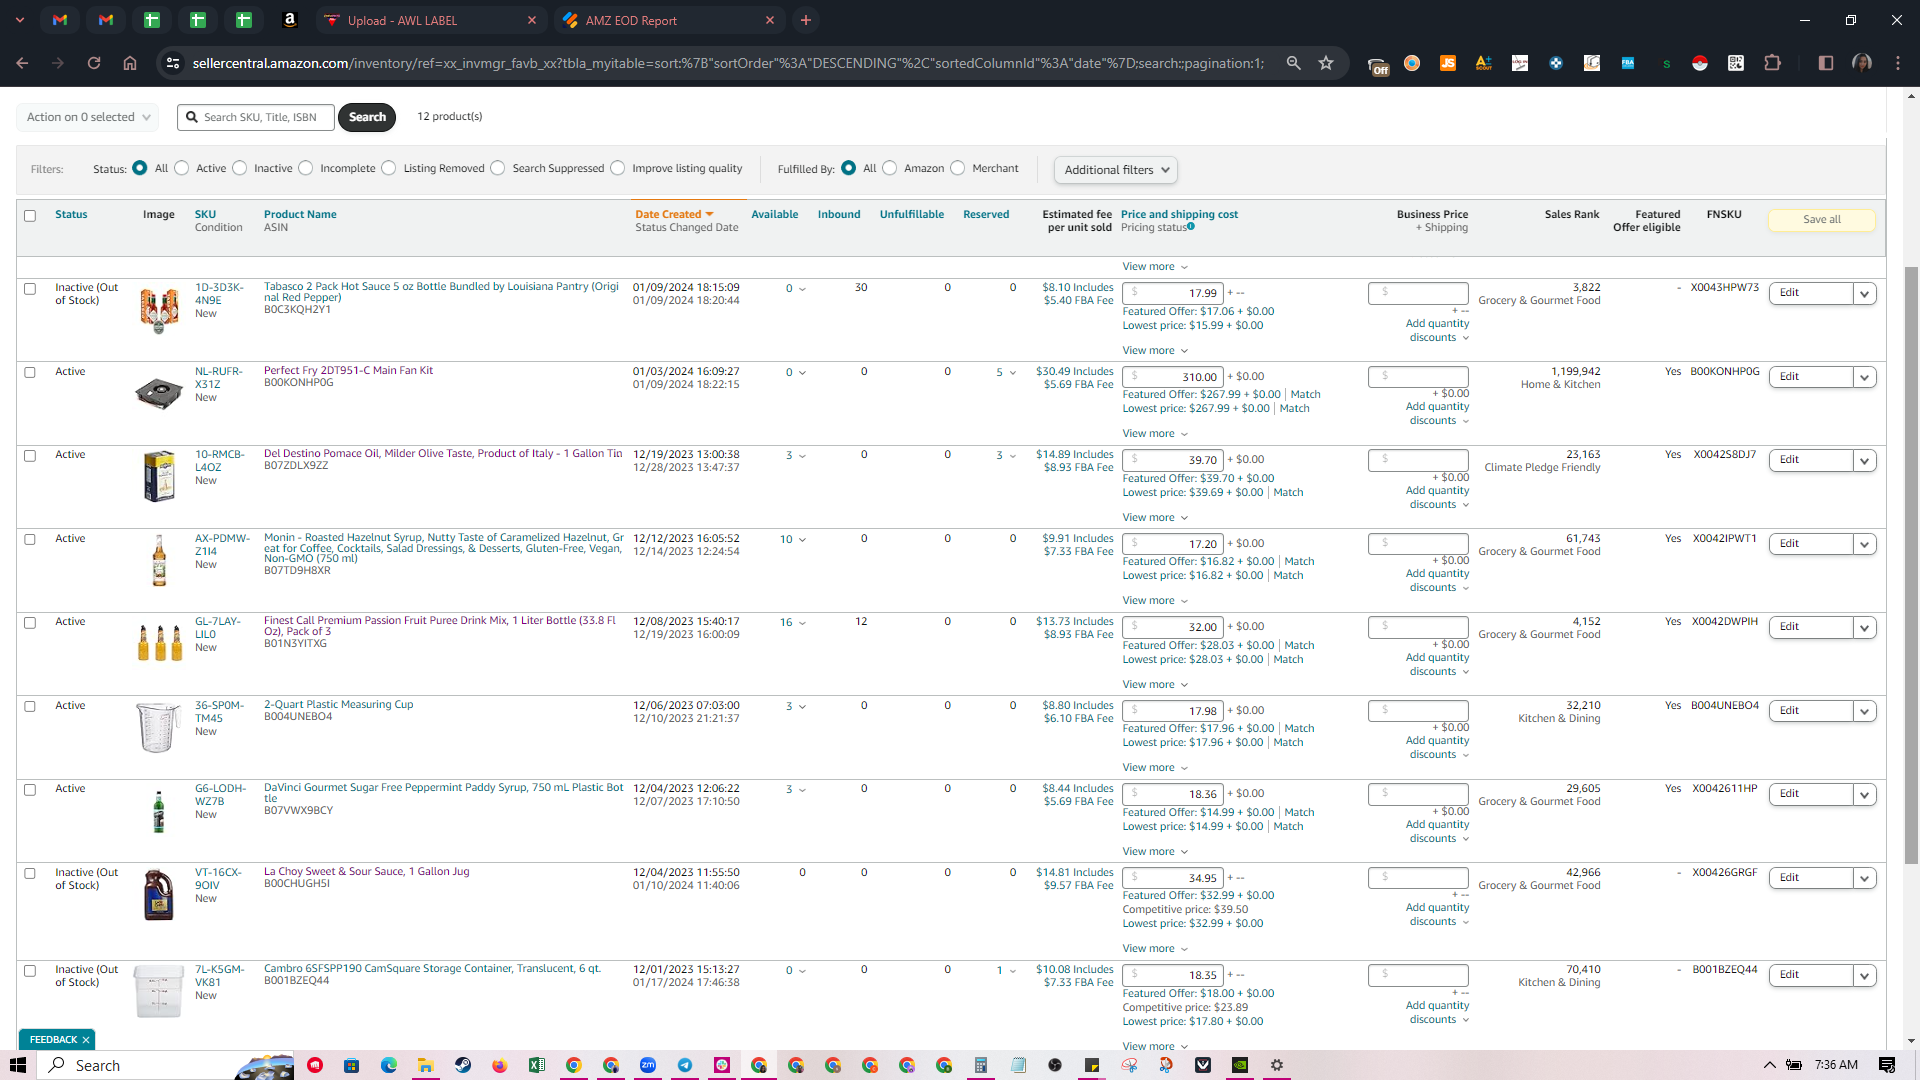
Task: Switch to the AMZ EOD Report tab
Action: (668, 20)
